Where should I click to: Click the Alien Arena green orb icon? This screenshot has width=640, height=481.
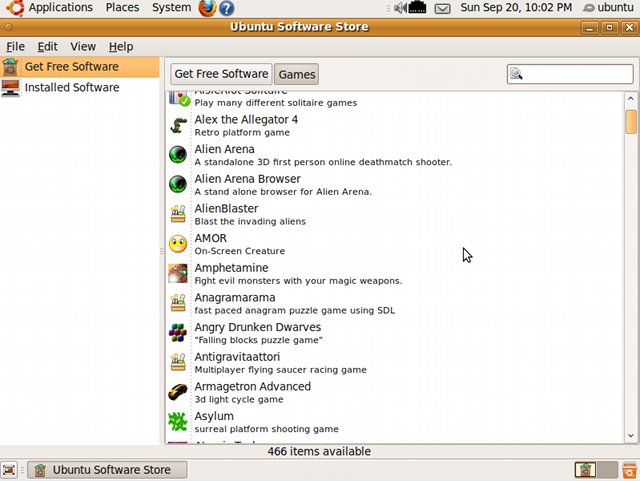[x=178, y=155]
